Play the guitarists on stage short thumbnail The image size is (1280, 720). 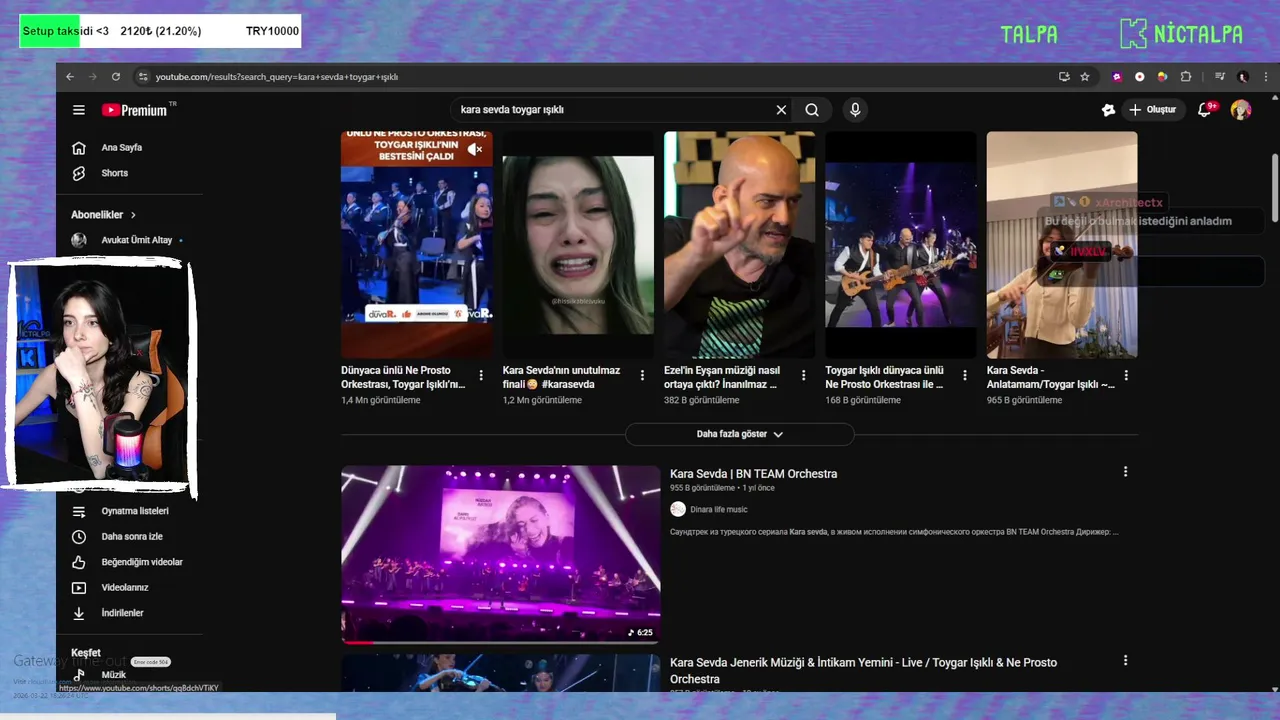900,245
